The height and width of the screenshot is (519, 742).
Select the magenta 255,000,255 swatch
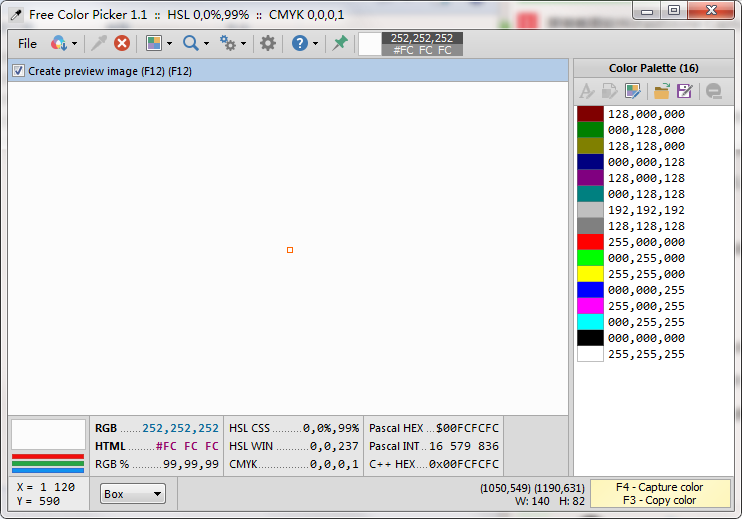[x=590, y=306]
